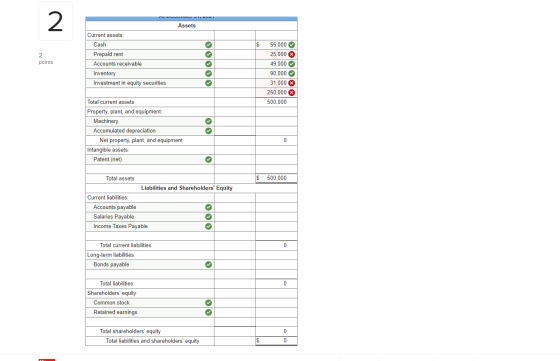Open the Salaries Payable account name cell
Image resolution: width=560 pixels, height=361 pixels.
click(x=150, y=216)
